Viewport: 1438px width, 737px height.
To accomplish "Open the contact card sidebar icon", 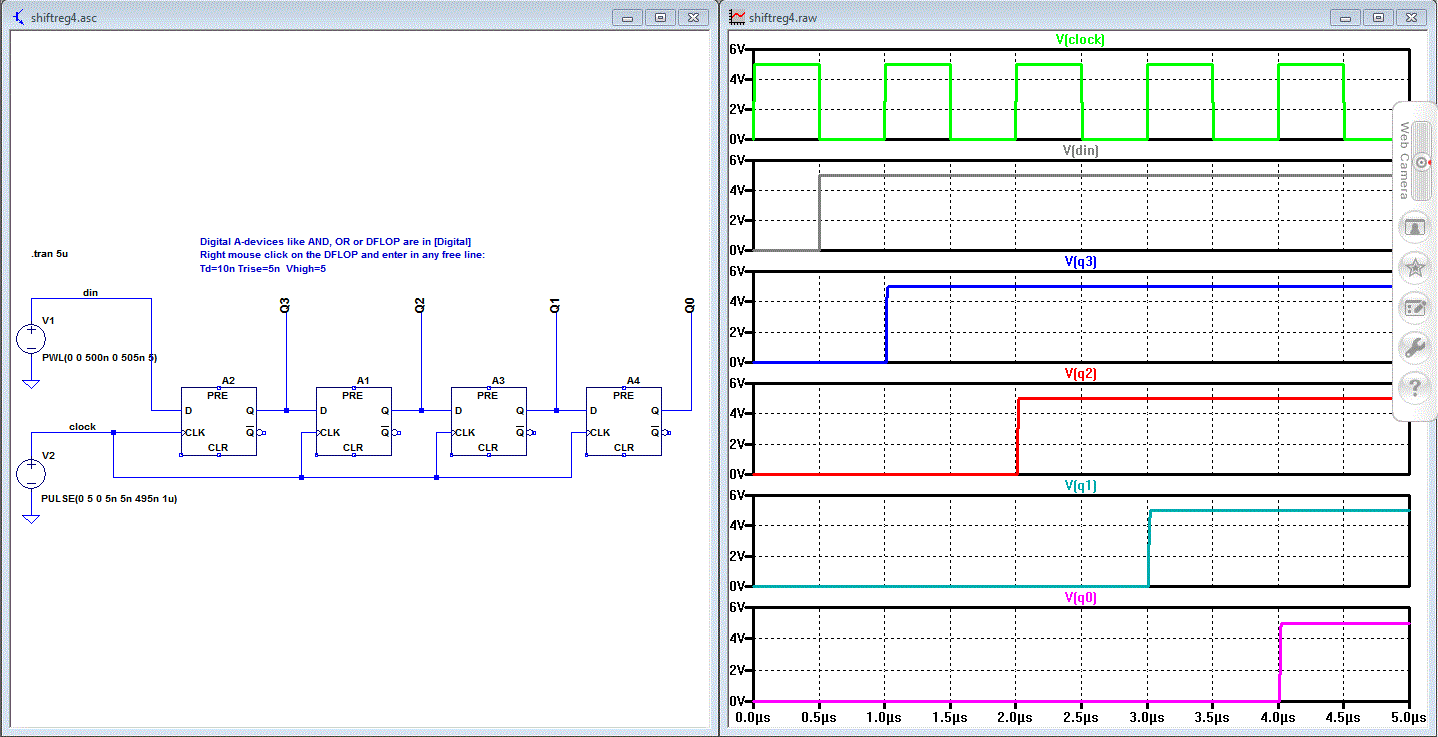I will (1414, 226).
